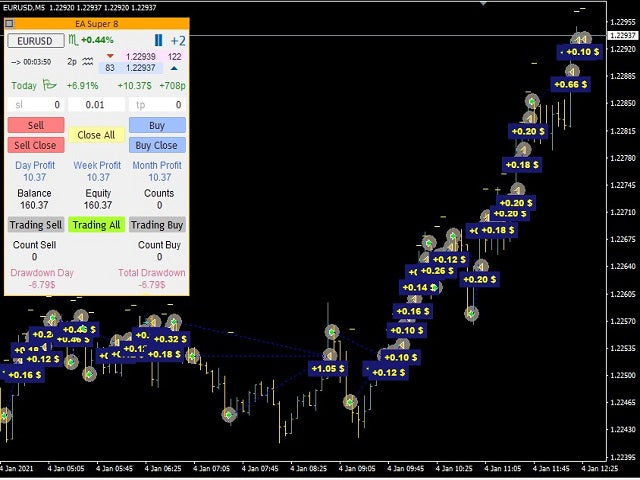Click the wave spread icon next to 2p
Image resolution: width=640 pixels, height=480 pixels.
88,61
